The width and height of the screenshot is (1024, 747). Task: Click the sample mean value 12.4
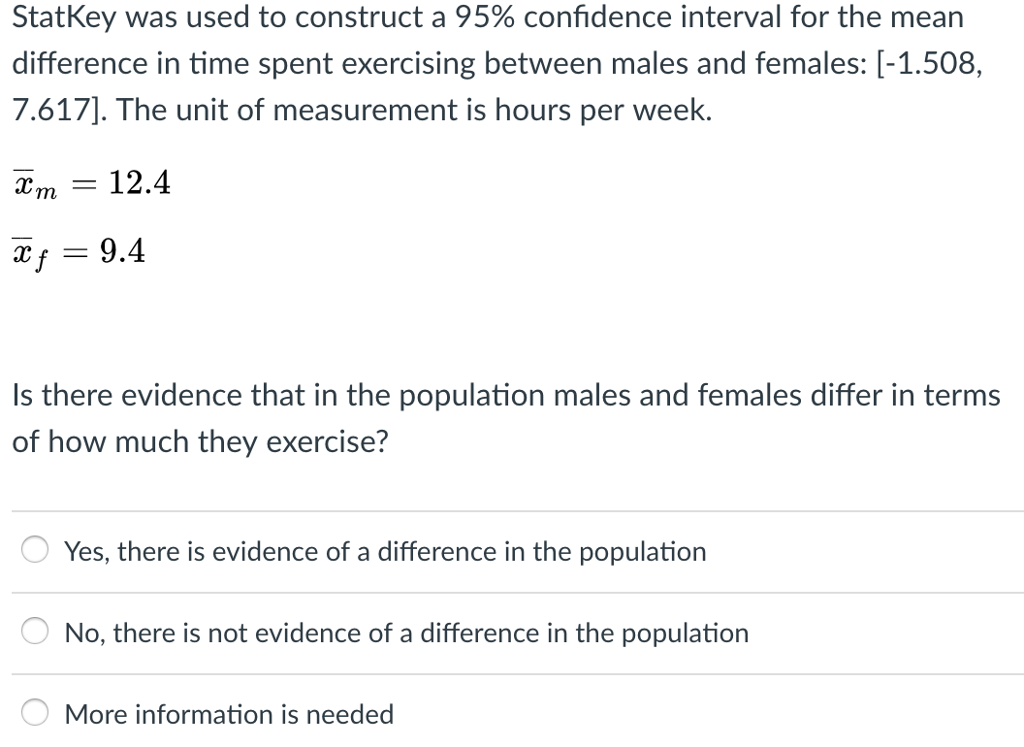[139, 182]
